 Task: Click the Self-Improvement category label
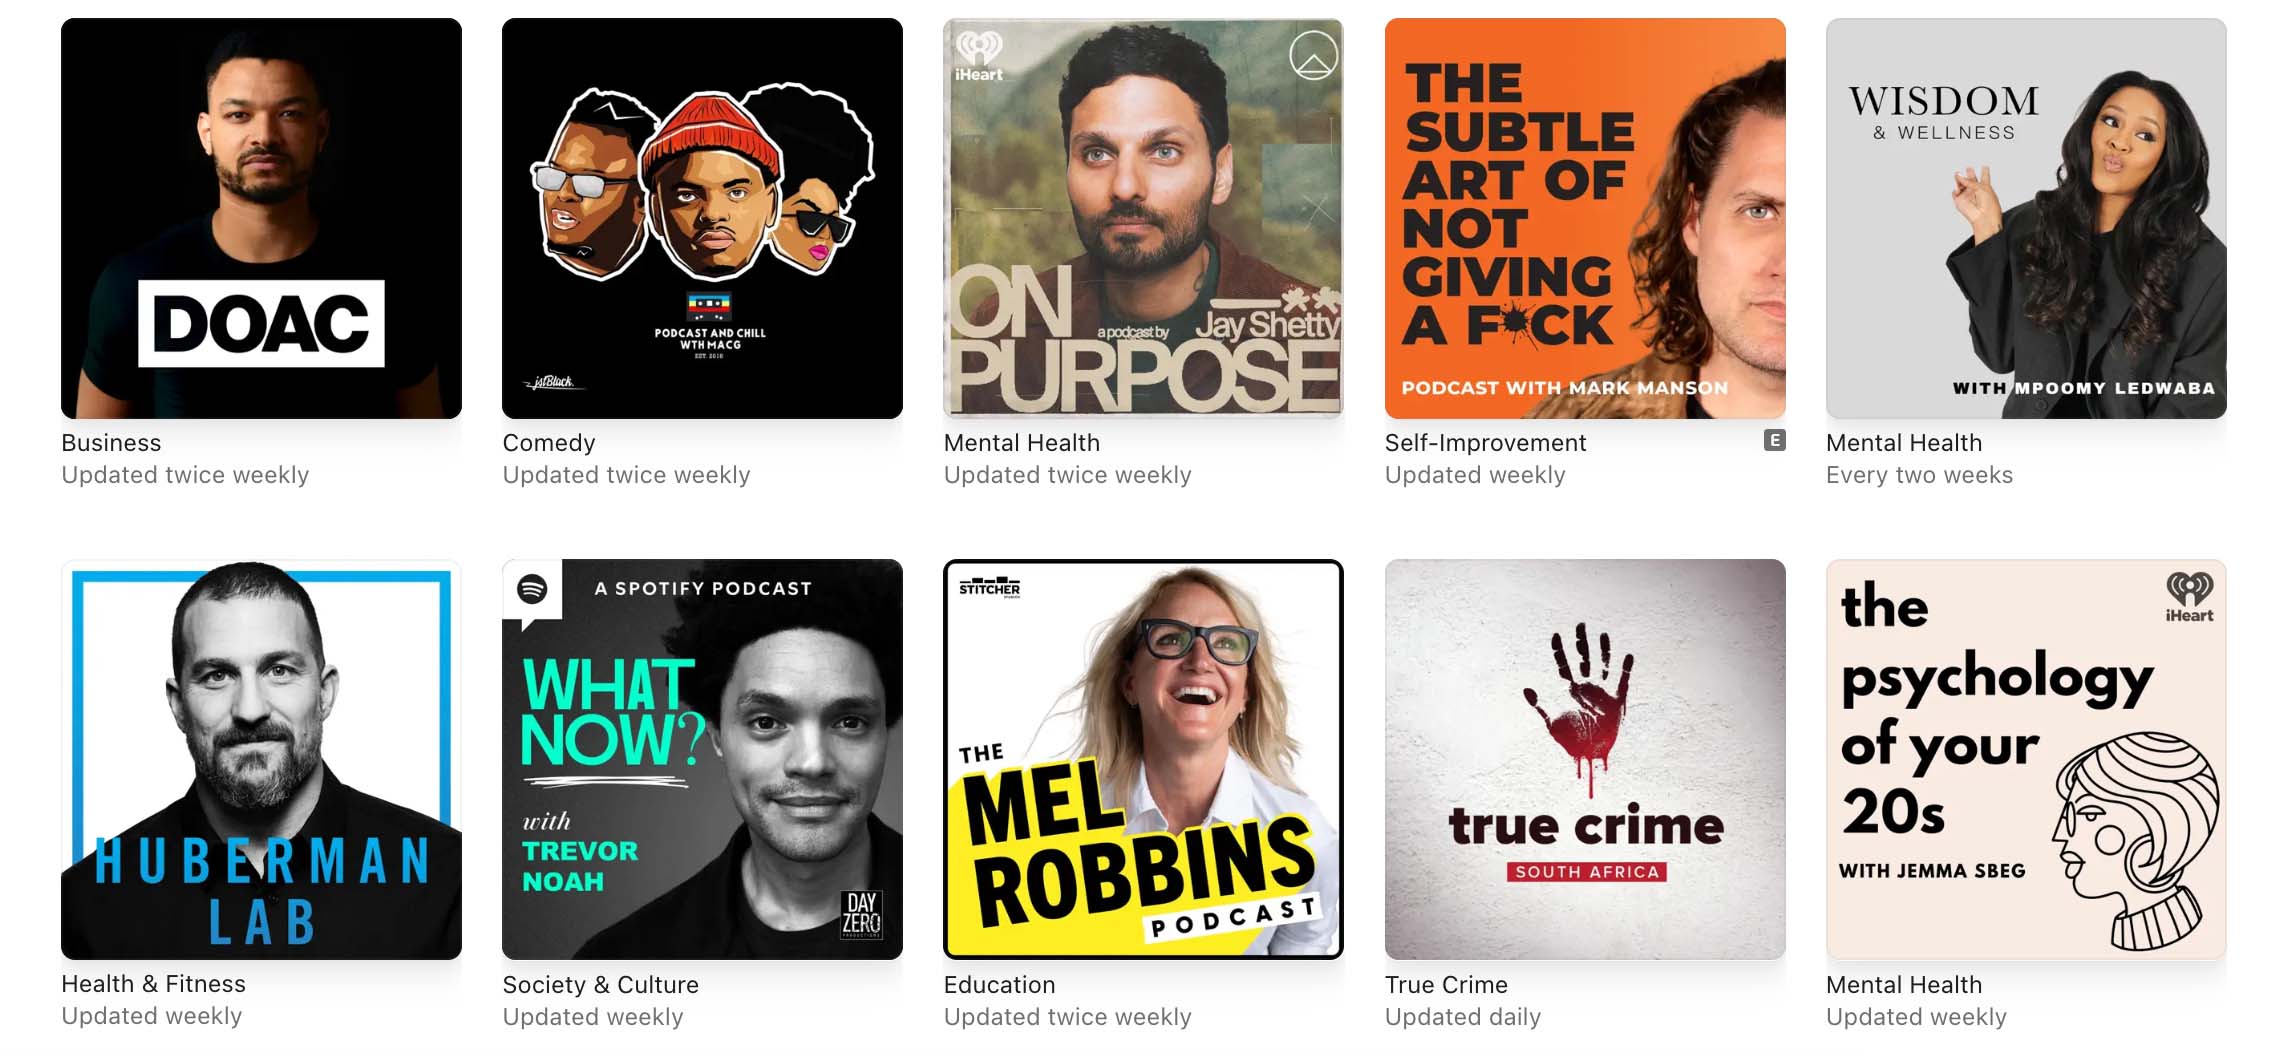[1485, 443]
